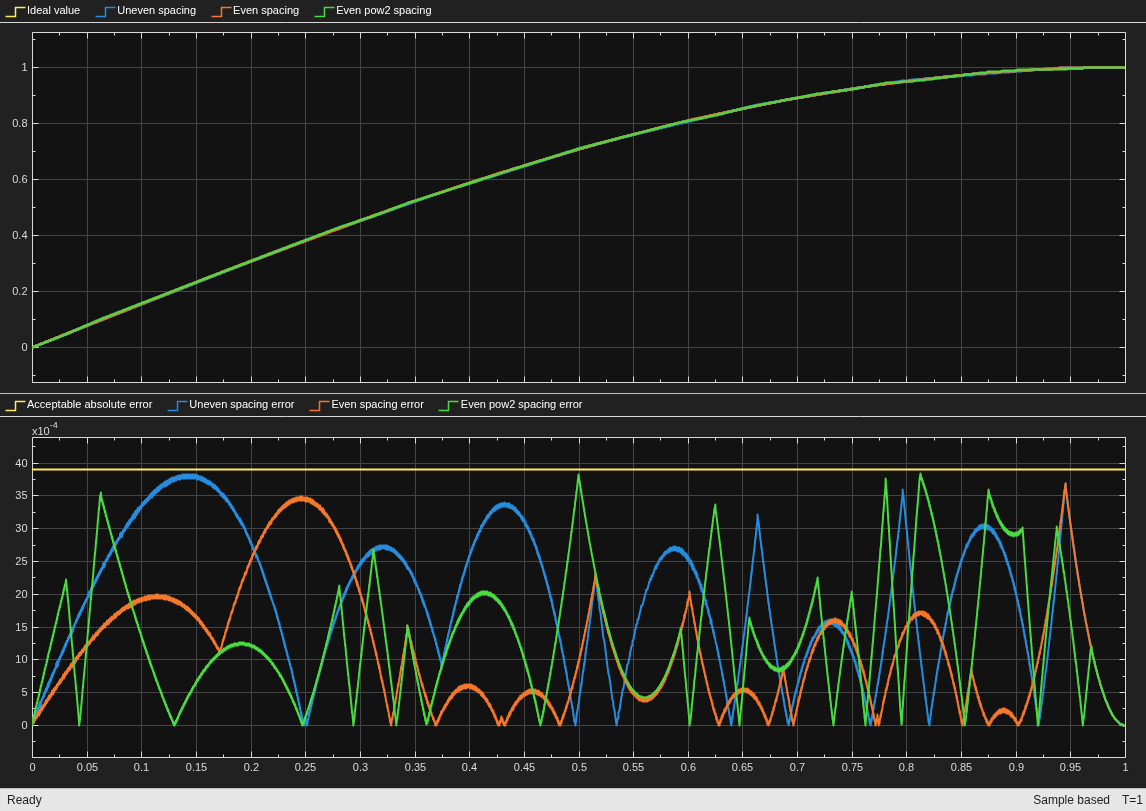Click the Ready status text

(x=24, y=800)
